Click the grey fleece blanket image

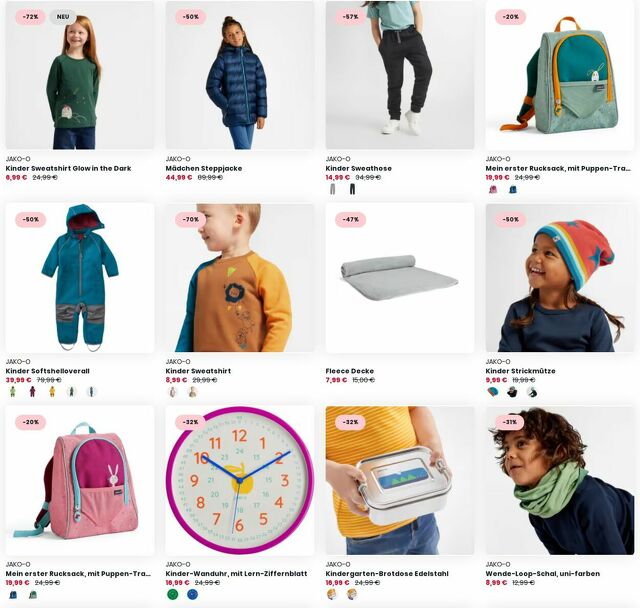(x=400, y=278)
